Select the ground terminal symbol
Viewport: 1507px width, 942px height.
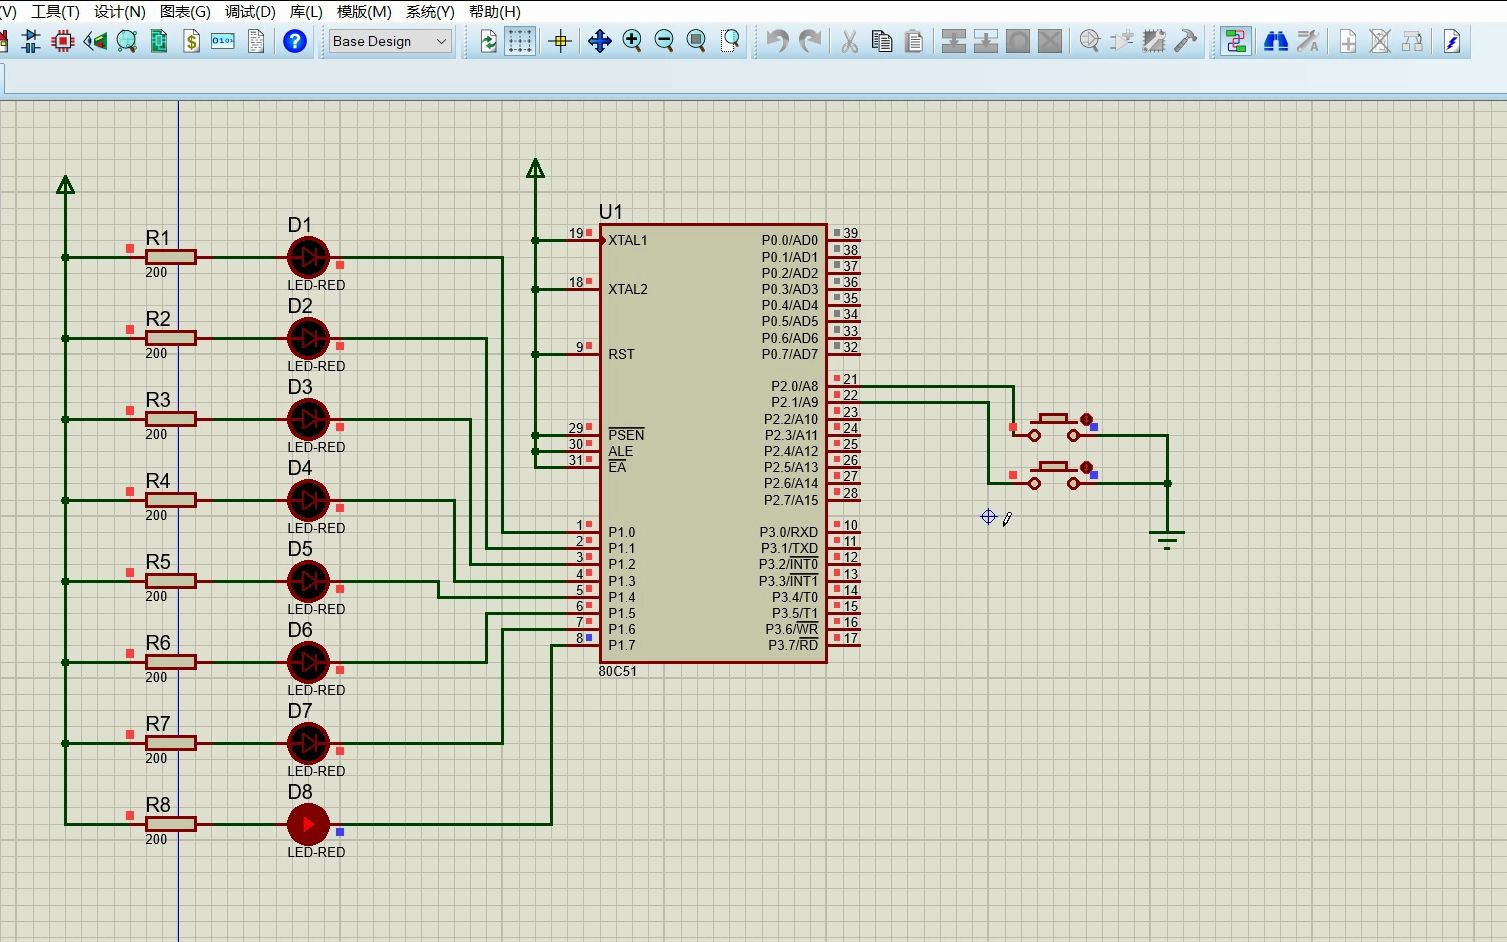point(1167,540)
